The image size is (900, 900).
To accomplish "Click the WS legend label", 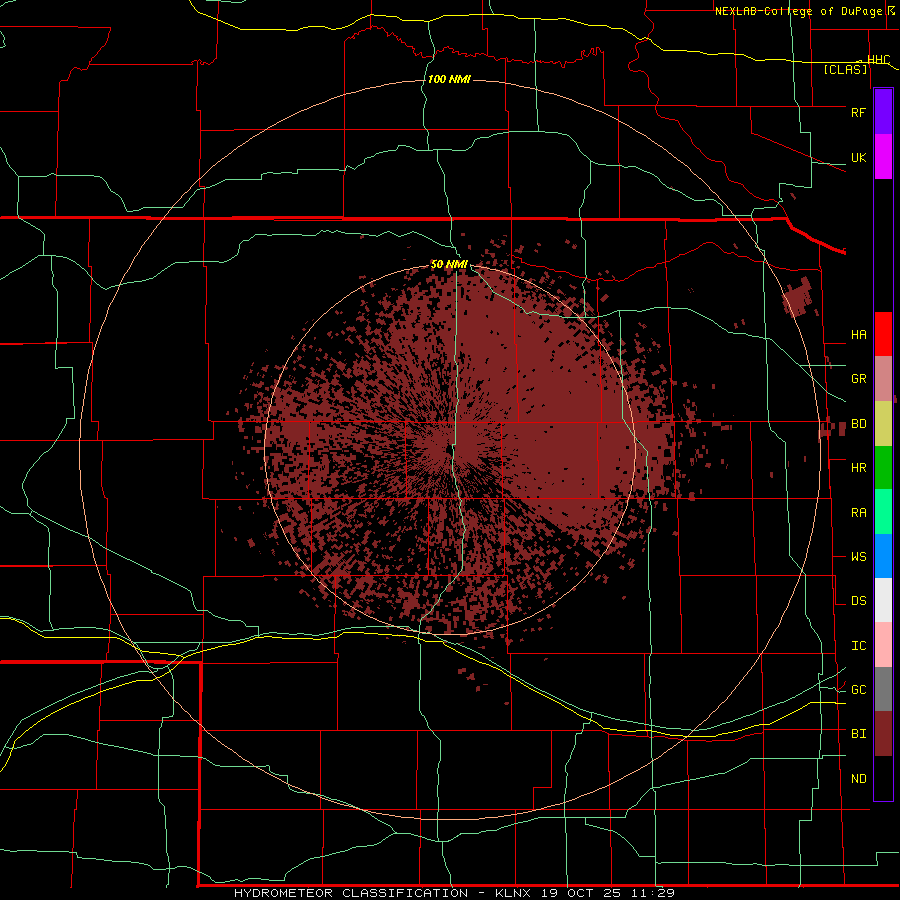I will click(858, 557).
